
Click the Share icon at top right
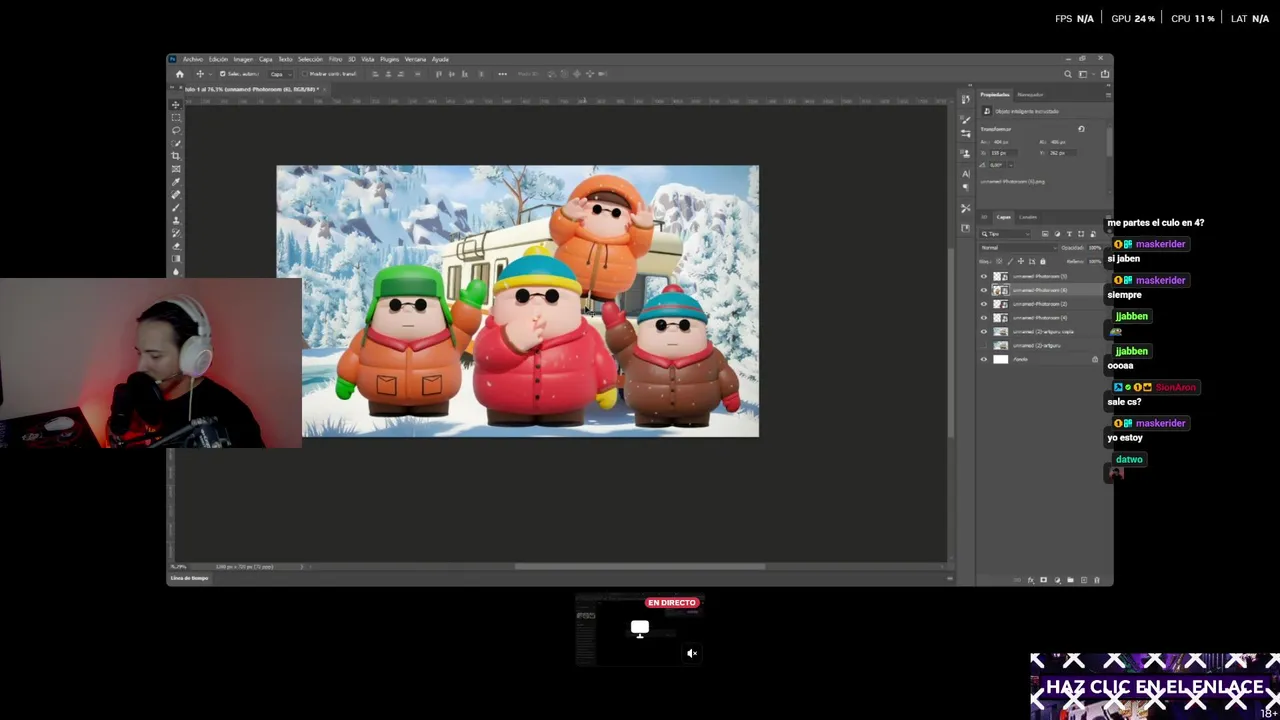(1105, 74)
